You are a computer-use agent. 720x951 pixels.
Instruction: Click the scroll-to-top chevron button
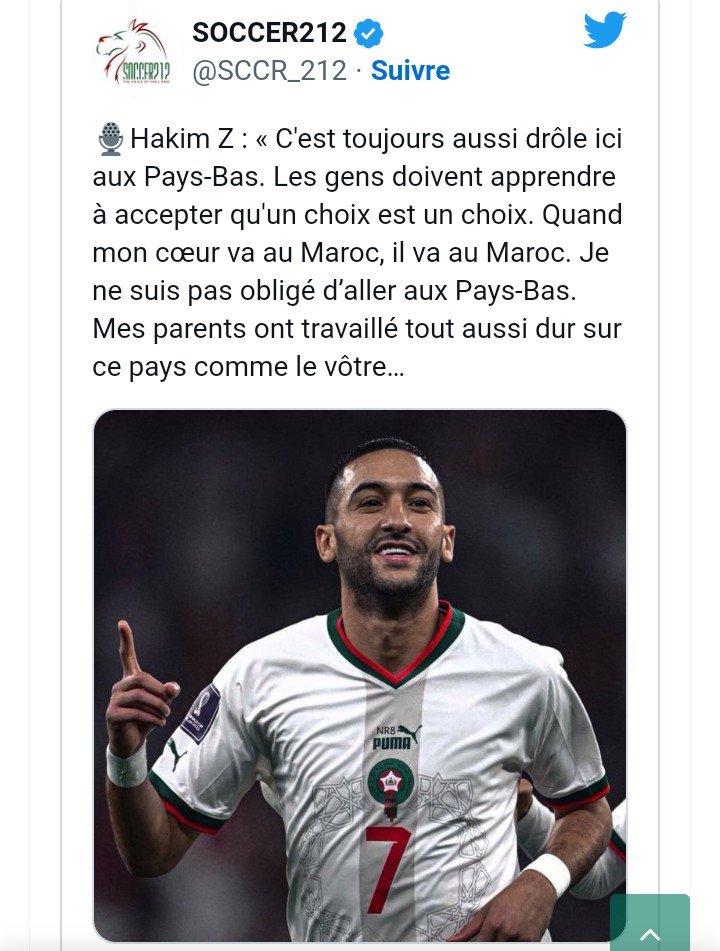pyautogui.click(x=650, y=922)
